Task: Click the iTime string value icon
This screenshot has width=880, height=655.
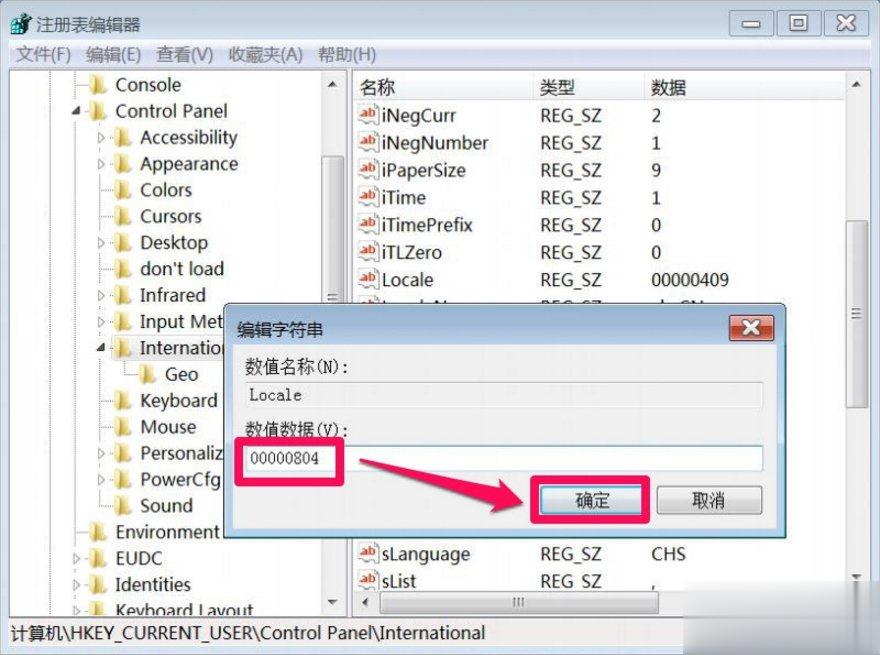Action: tap(368, 197)
